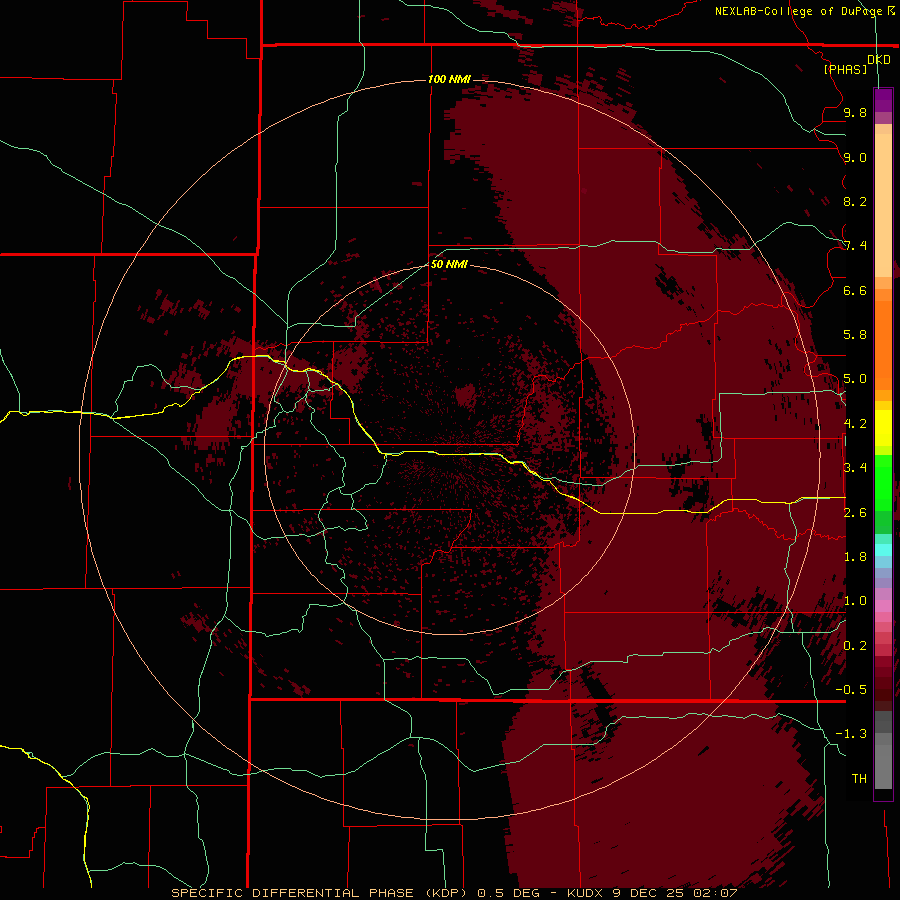Pick the bright green color bar segment
The height and width of the screenshot is (900, 900).
pos(883,483)
